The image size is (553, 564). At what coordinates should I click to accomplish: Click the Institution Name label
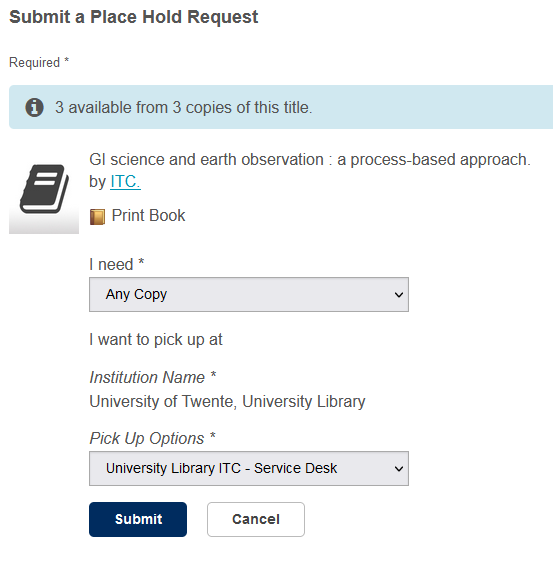153,377
